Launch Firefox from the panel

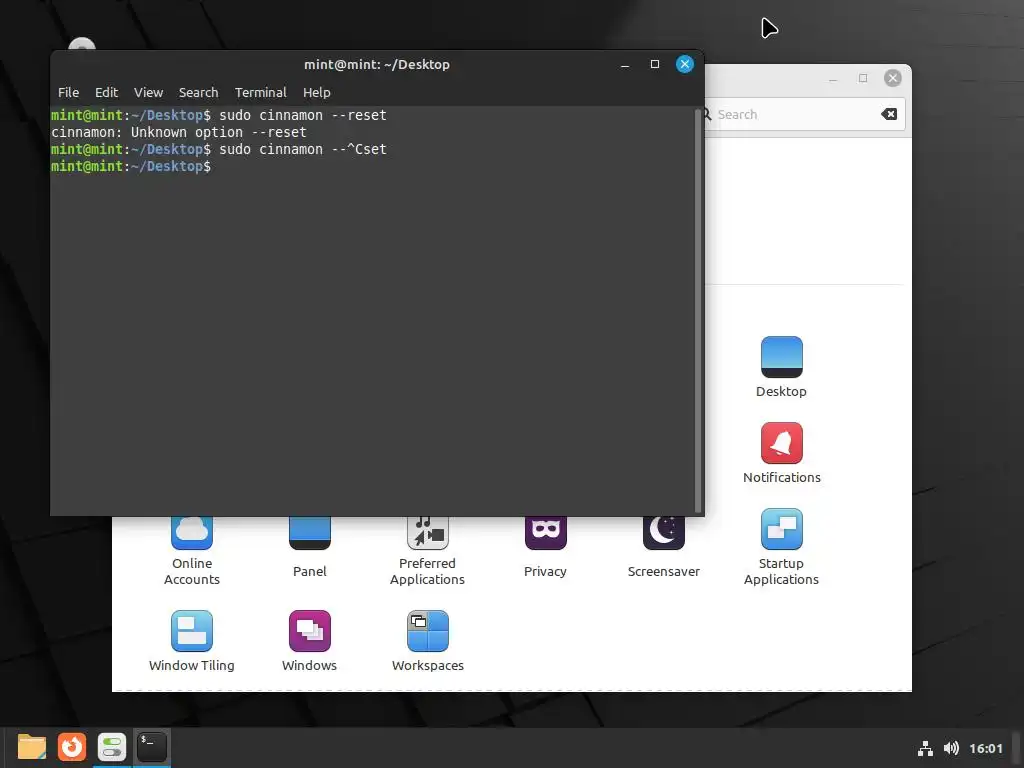[x=72, y=747]
